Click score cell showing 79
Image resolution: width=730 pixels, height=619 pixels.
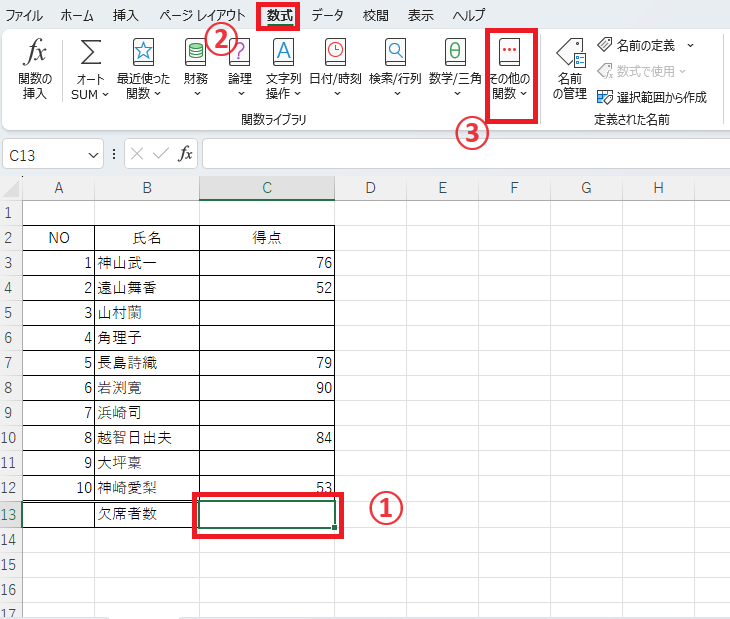tap(267, 363)
